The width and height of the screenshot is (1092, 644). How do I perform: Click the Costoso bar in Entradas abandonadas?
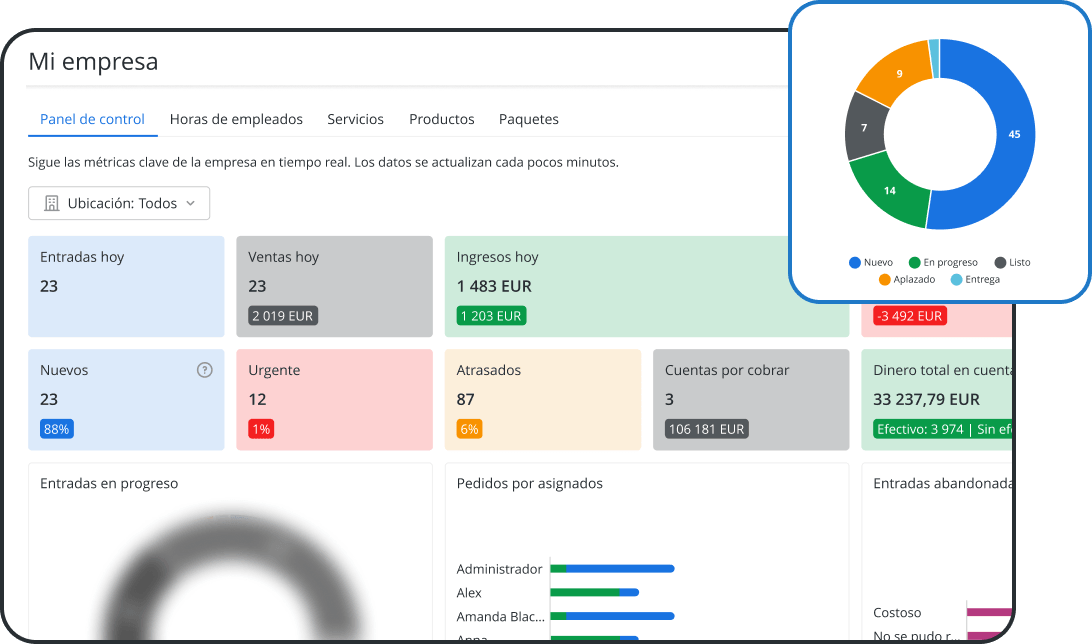(x=989, y=613)
